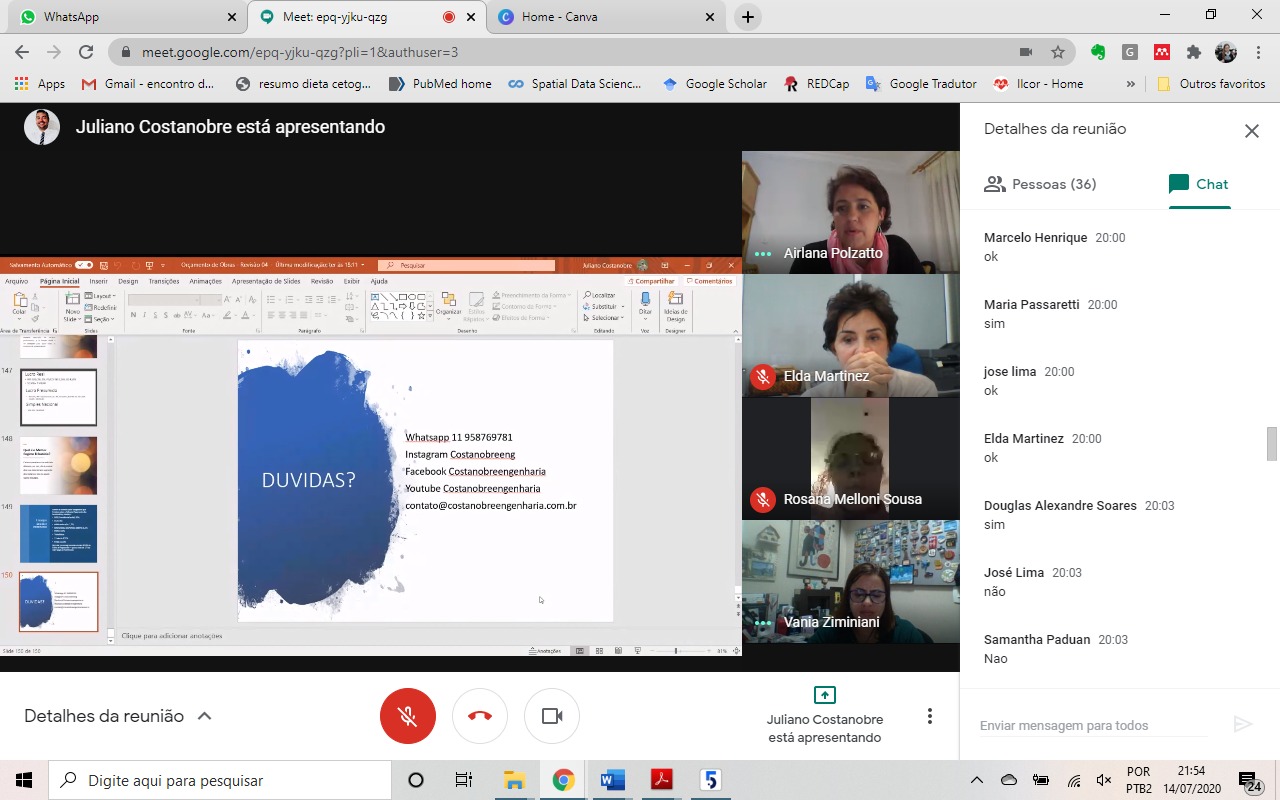Image resolution: width=1280 pixels, height=800 pixels.
Task: Open the Windows Start menu
Action: click(24, 780)
